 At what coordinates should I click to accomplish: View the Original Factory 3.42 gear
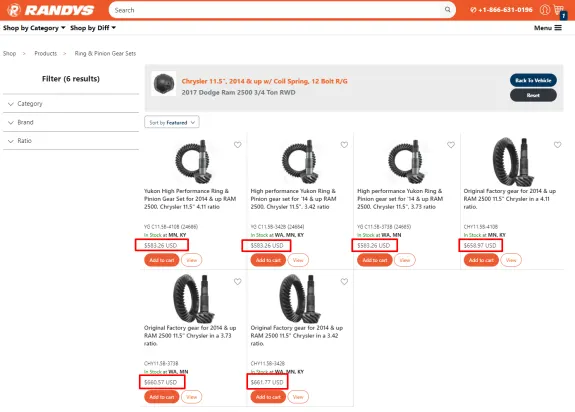click(x=298, y=397)
